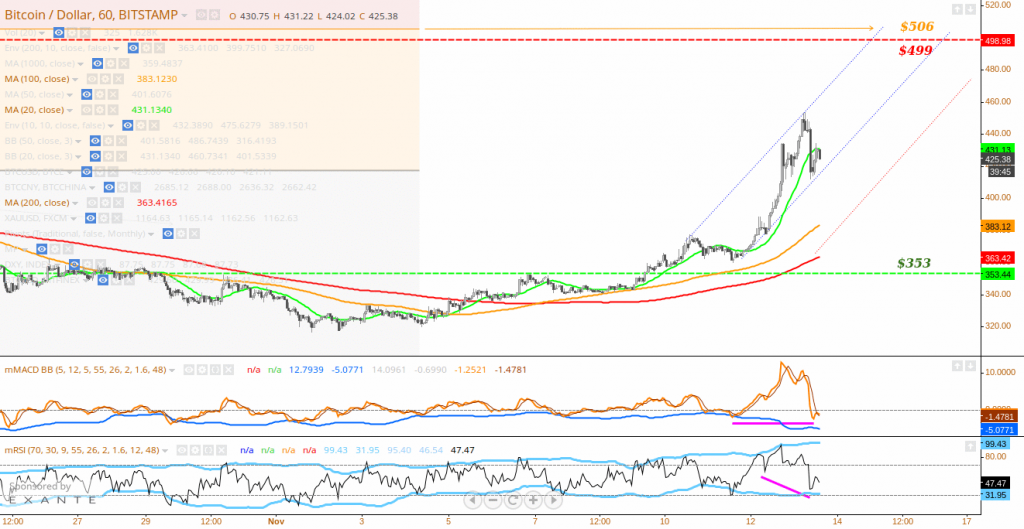Open settings gear for Vol (20) indicator
1024x529 pixels.
[x=72, y=33]
